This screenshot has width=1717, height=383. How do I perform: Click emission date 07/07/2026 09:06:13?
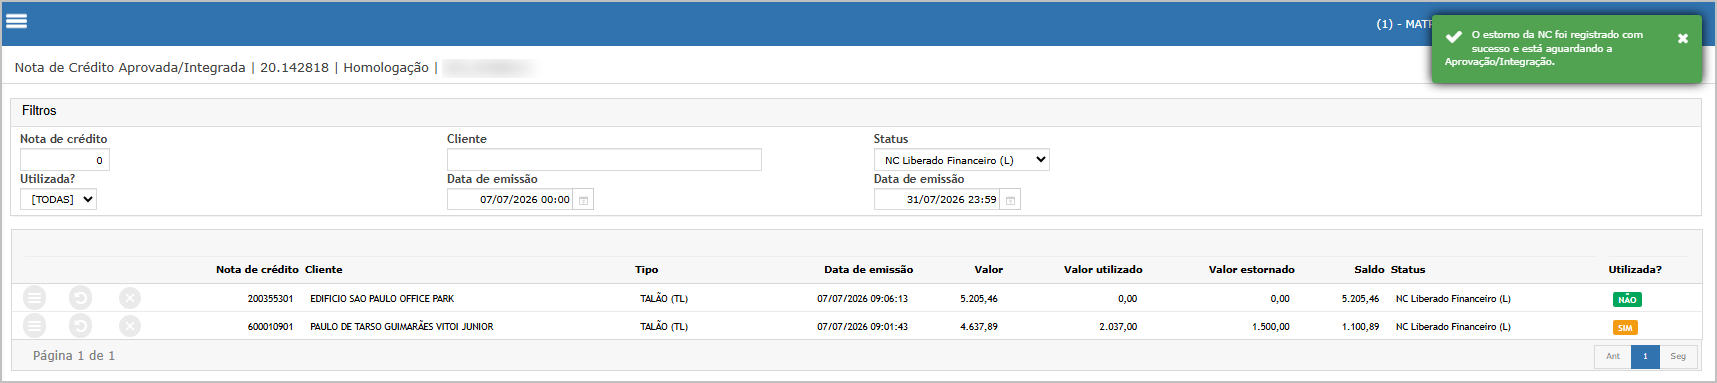[x=862, y=299]
